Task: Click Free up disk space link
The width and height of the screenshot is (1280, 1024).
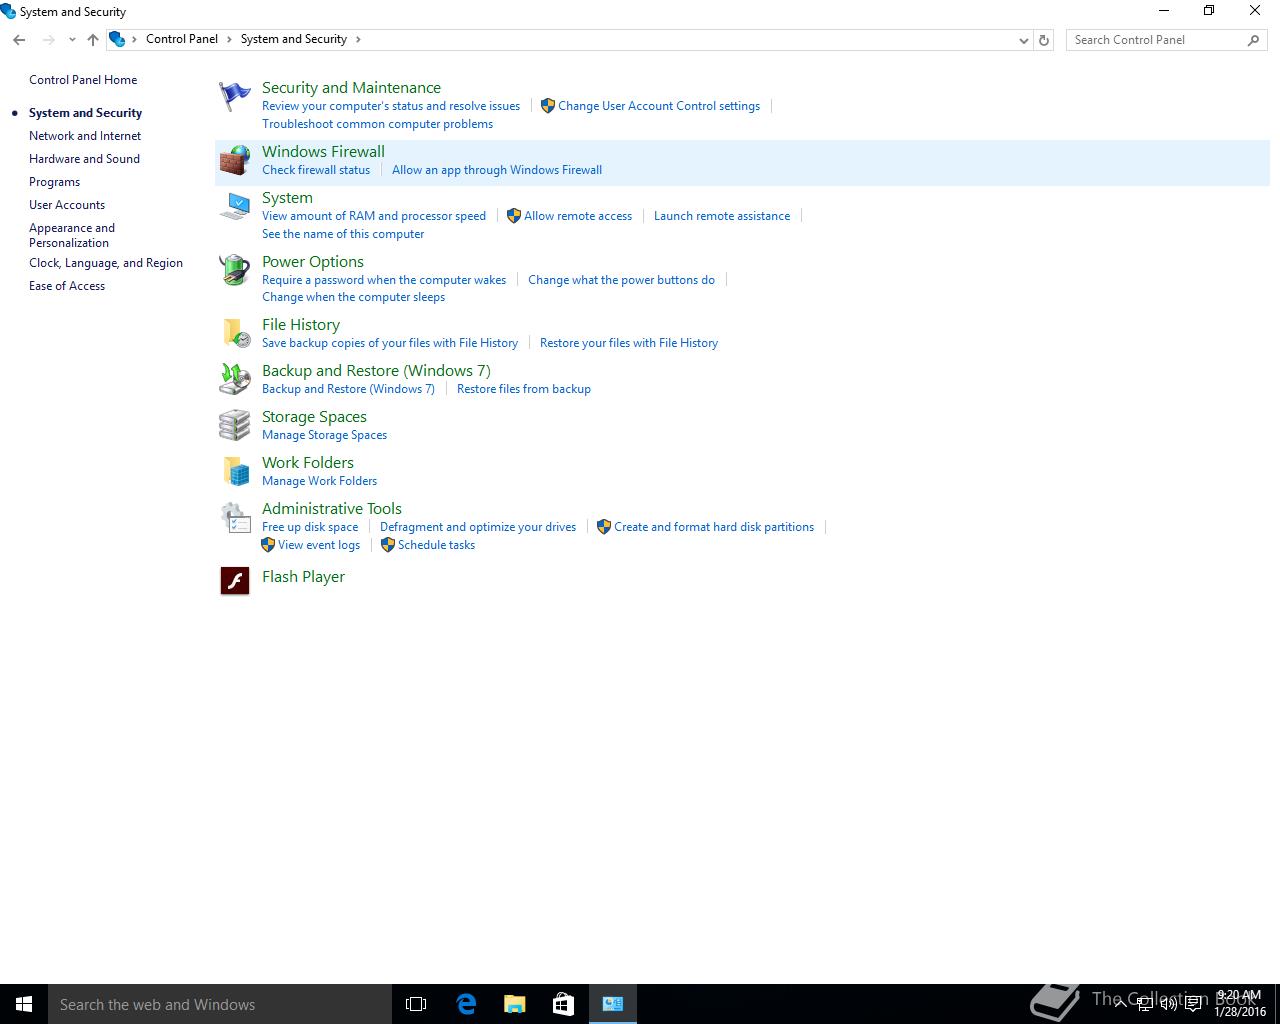Action: [x=310, y=527]
